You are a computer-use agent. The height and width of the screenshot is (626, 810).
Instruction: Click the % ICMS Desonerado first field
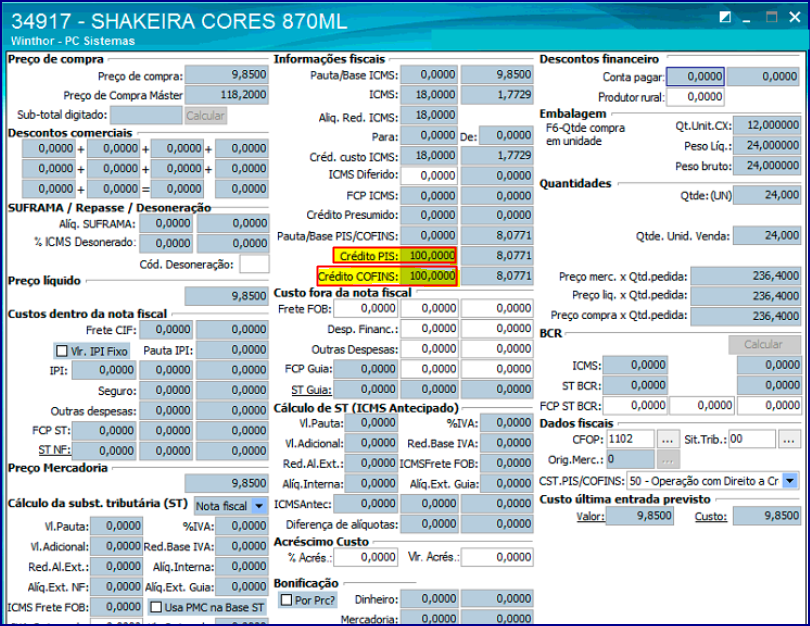tap(167, 243)
